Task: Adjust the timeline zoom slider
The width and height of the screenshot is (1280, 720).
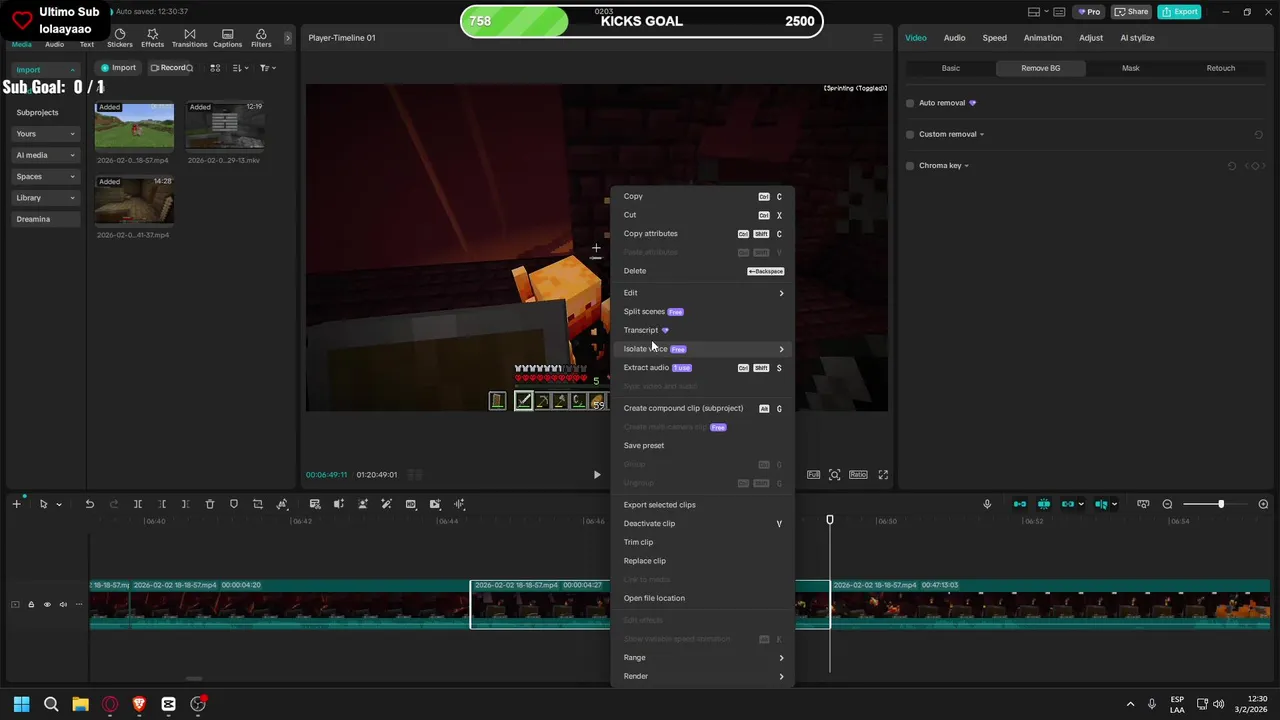Action: (1220, 504)
